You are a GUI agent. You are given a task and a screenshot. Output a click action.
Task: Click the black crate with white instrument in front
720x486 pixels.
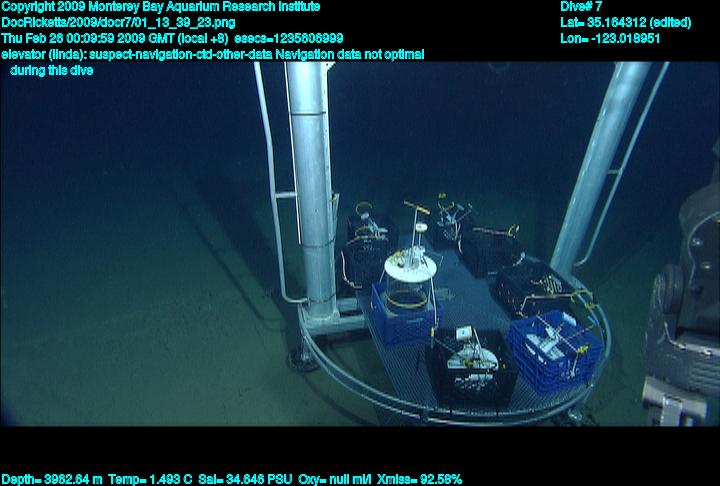pyautogui.click(x=472, y=367)
